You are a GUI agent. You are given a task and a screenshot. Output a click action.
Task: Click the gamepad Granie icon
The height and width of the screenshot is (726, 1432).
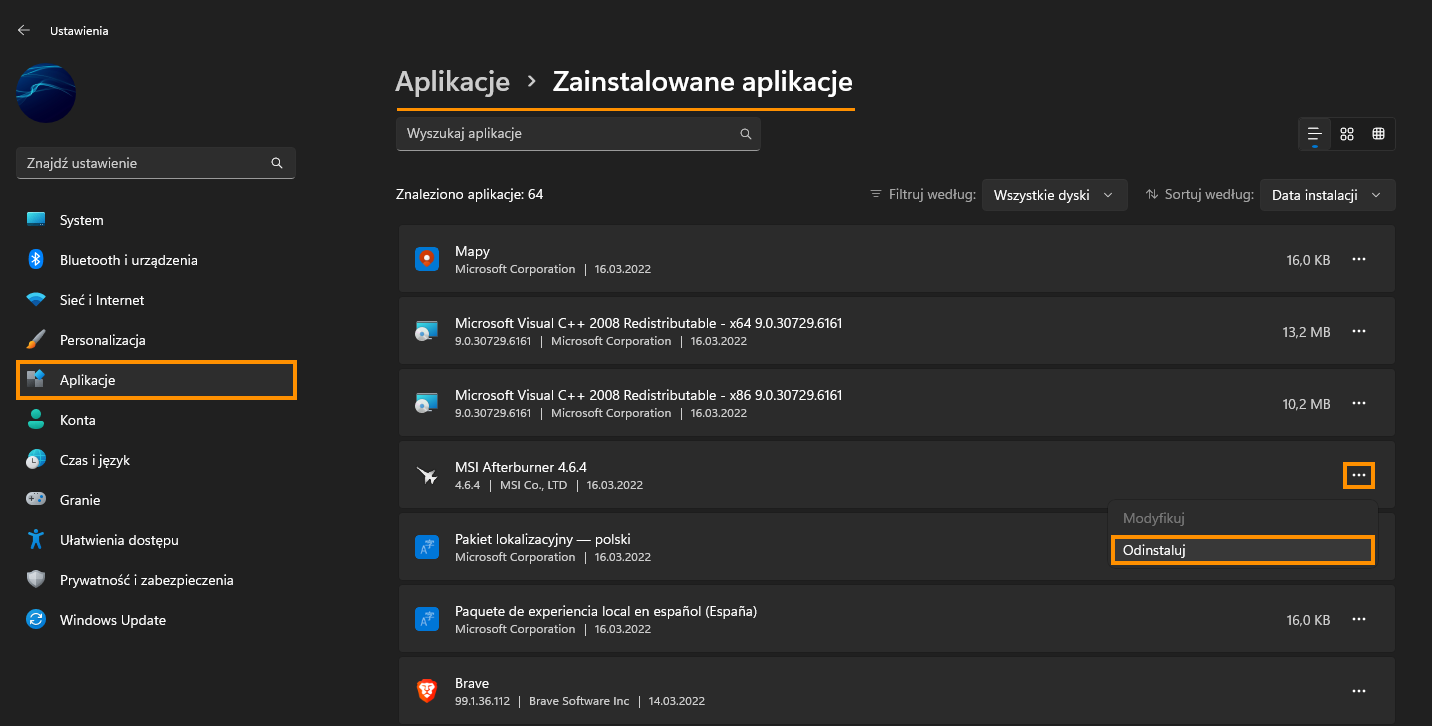36,499
